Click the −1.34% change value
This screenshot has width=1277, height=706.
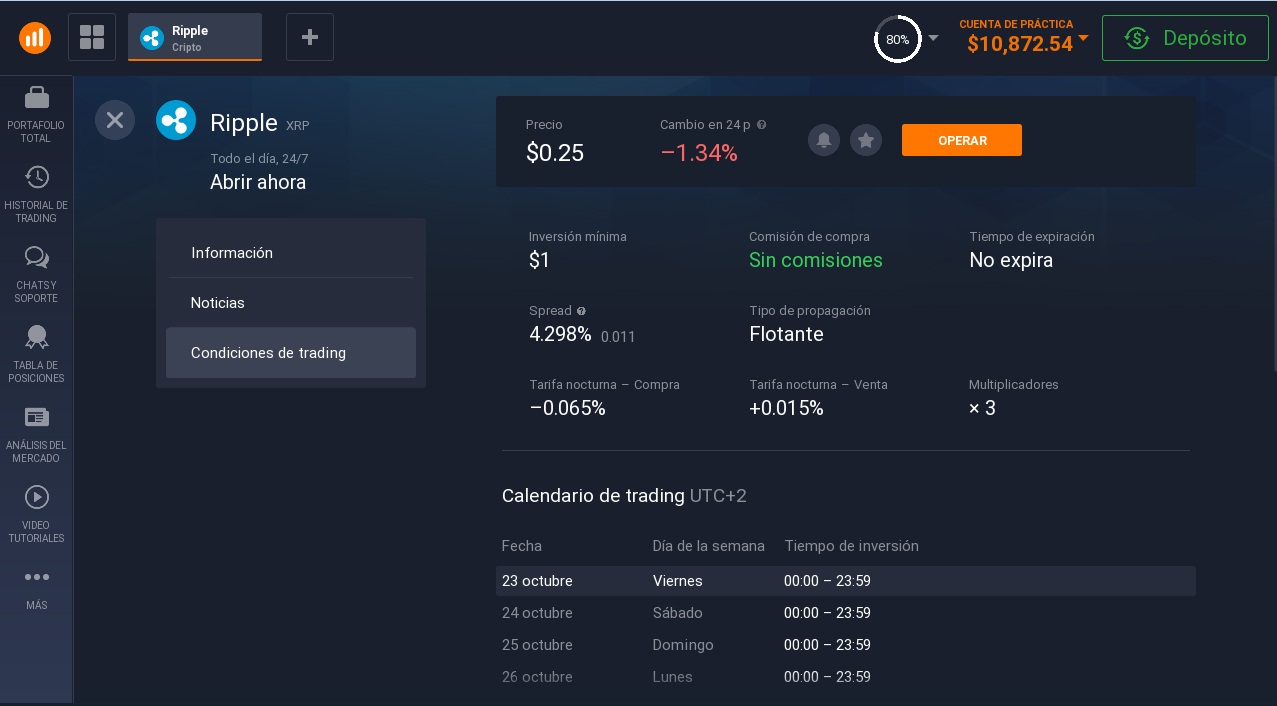click(x=699, y=153)
